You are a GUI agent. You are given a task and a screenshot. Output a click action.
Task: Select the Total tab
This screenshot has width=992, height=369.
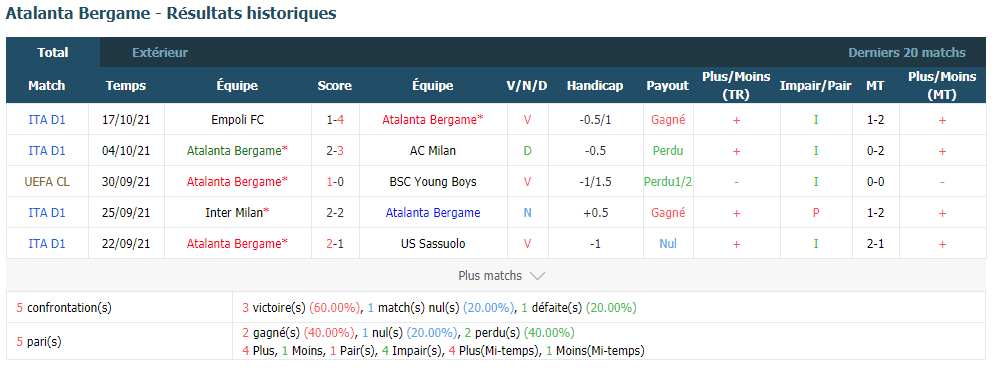53,53
